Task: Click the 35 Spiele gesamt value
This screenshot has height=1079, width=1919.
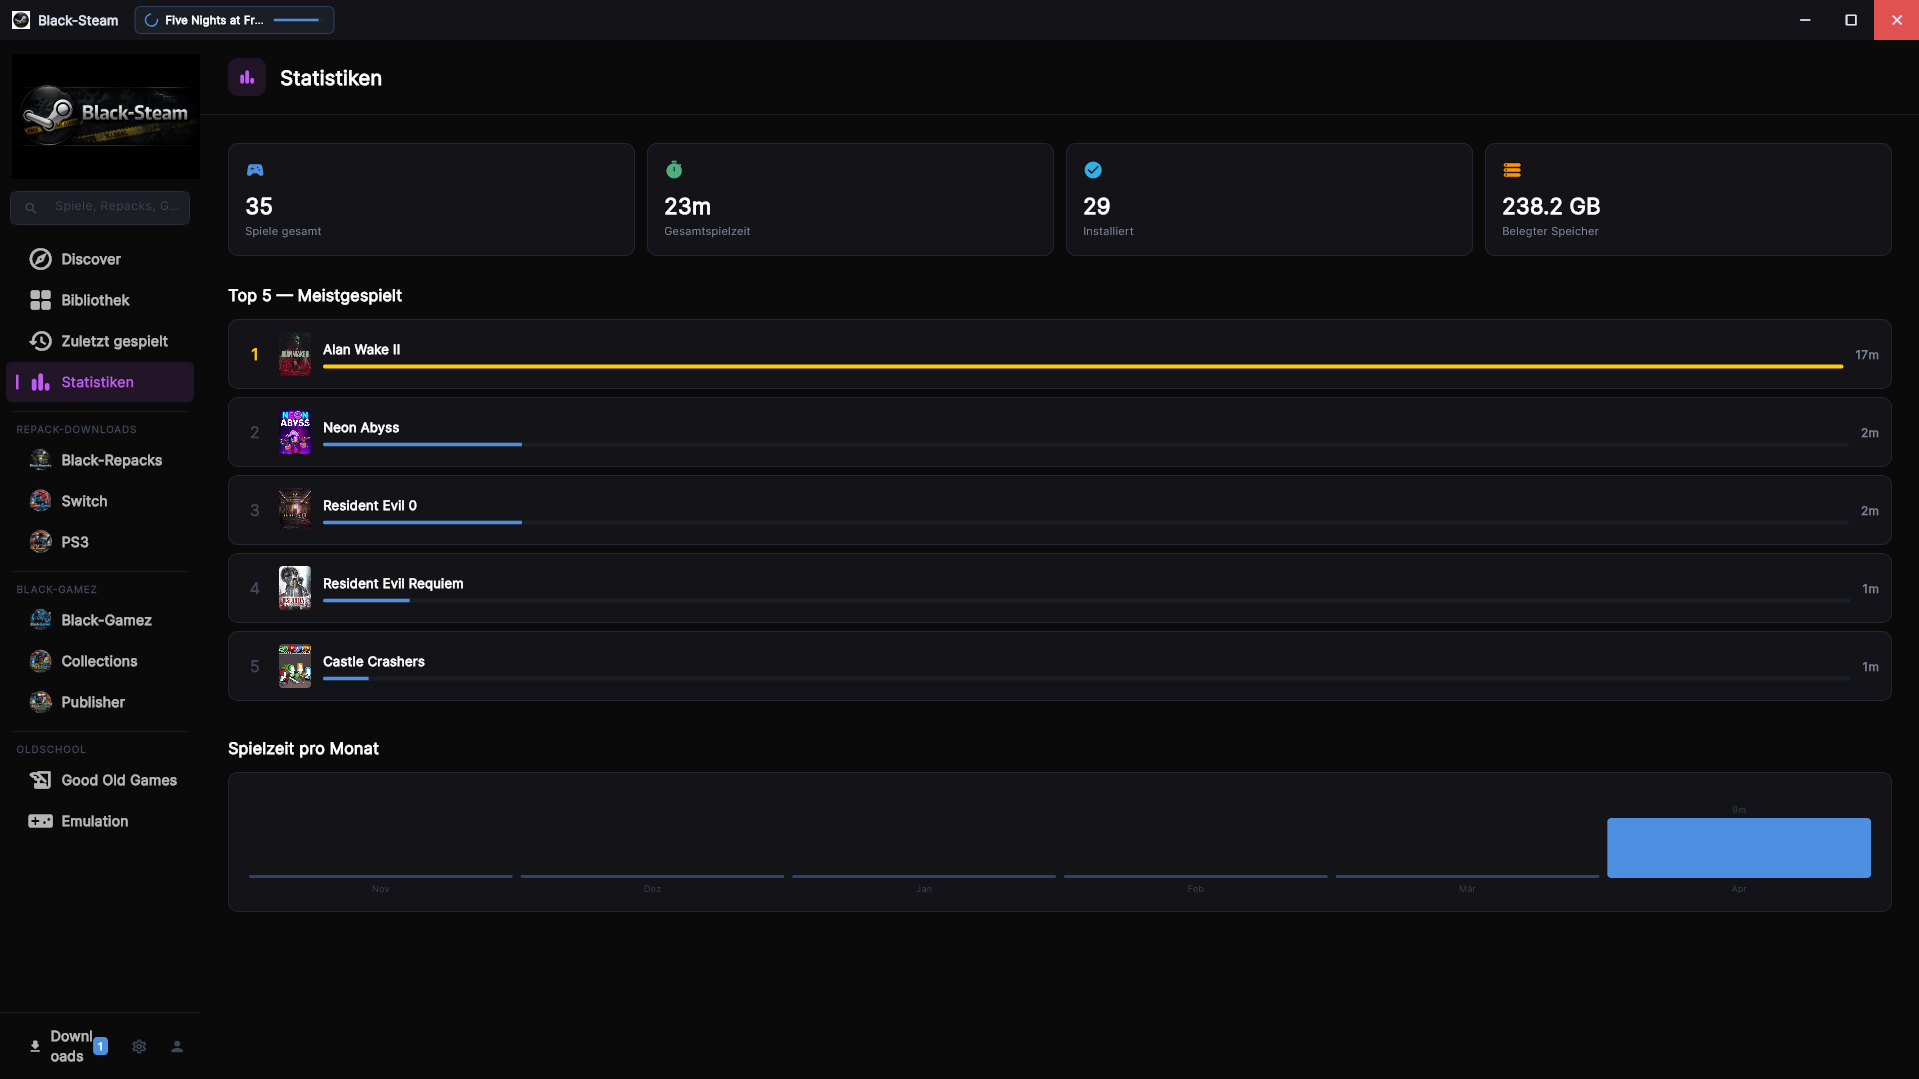Action: click(x=259, y=206)
